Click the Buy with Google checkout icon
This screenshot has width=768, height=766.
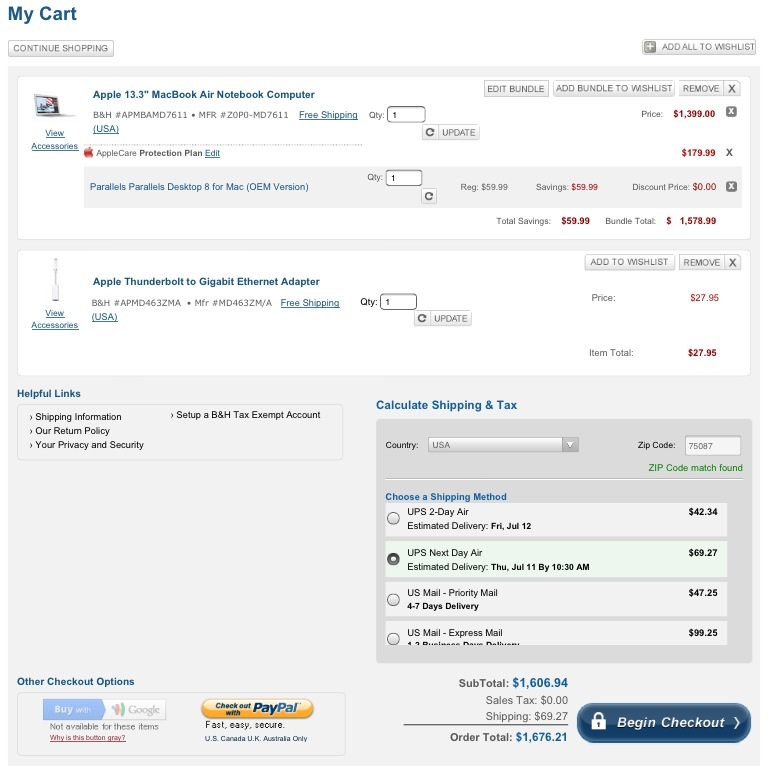click(104, 709)
